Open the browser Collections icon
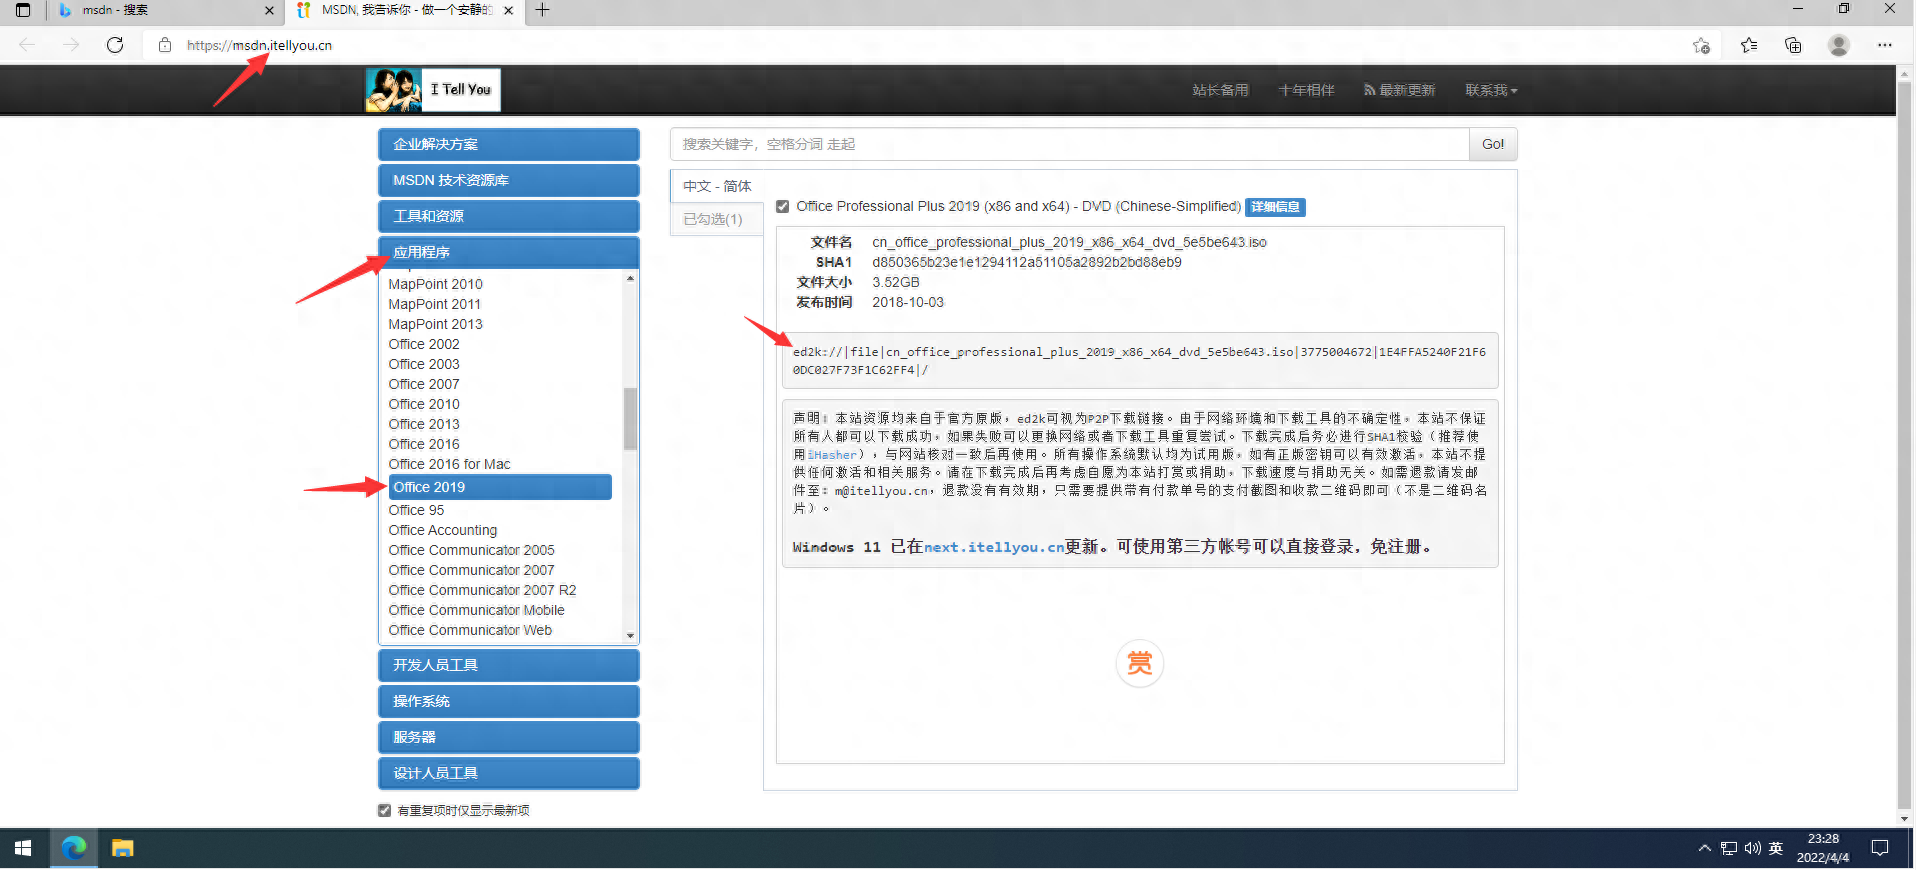Screen dimensions: 1916x870 pos(1793,45)
